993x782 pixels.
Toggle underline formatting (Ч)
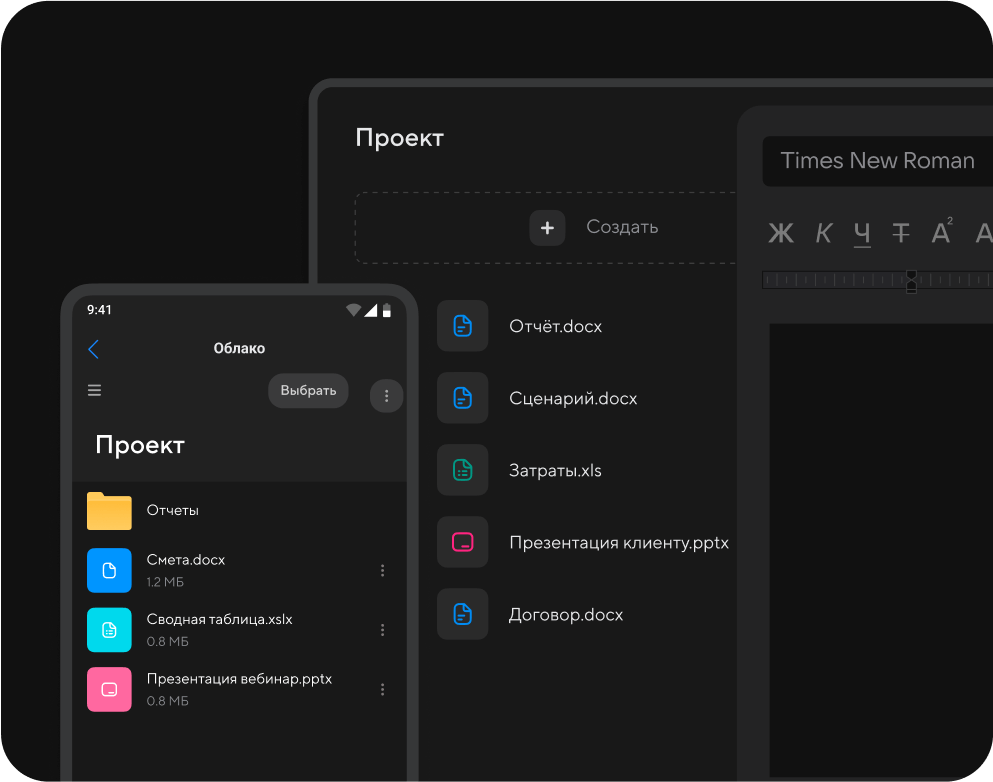pos(862,234)
